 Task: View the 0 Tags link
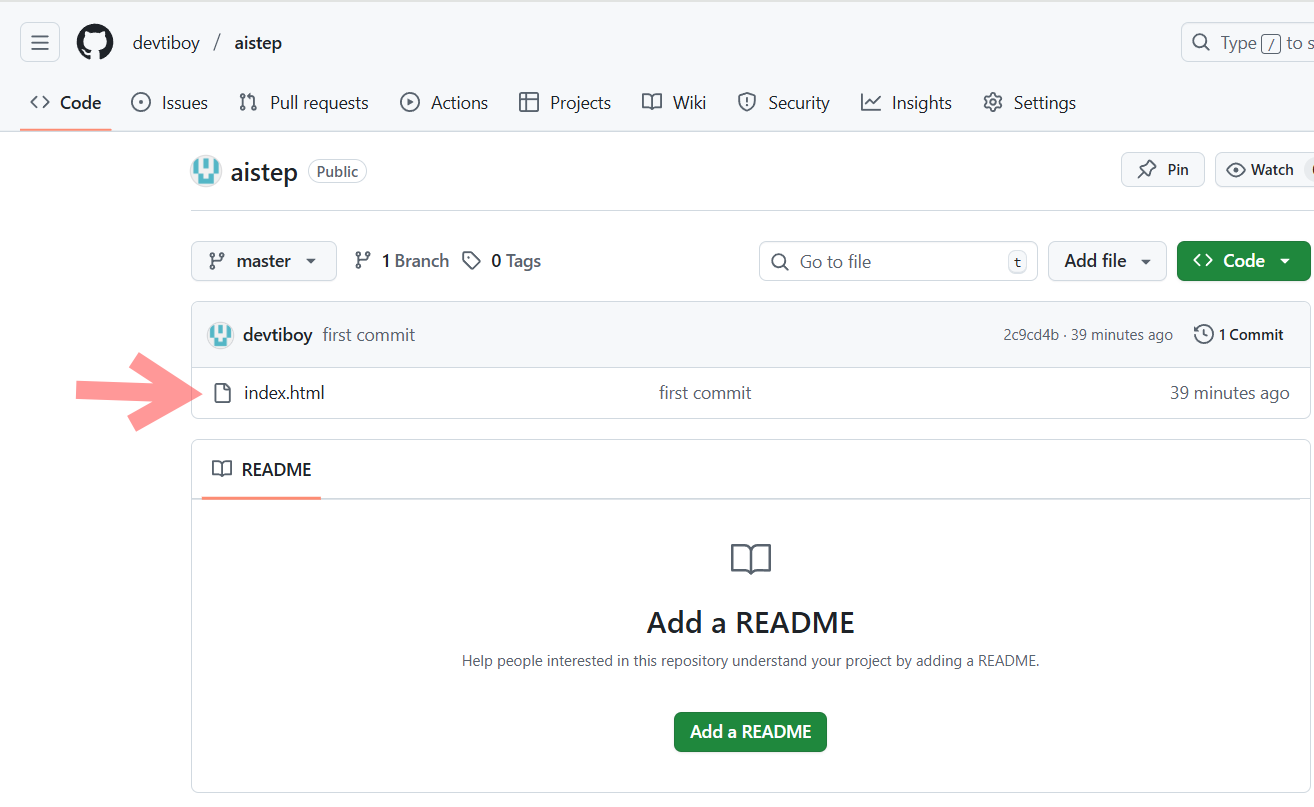pos(502,261)
